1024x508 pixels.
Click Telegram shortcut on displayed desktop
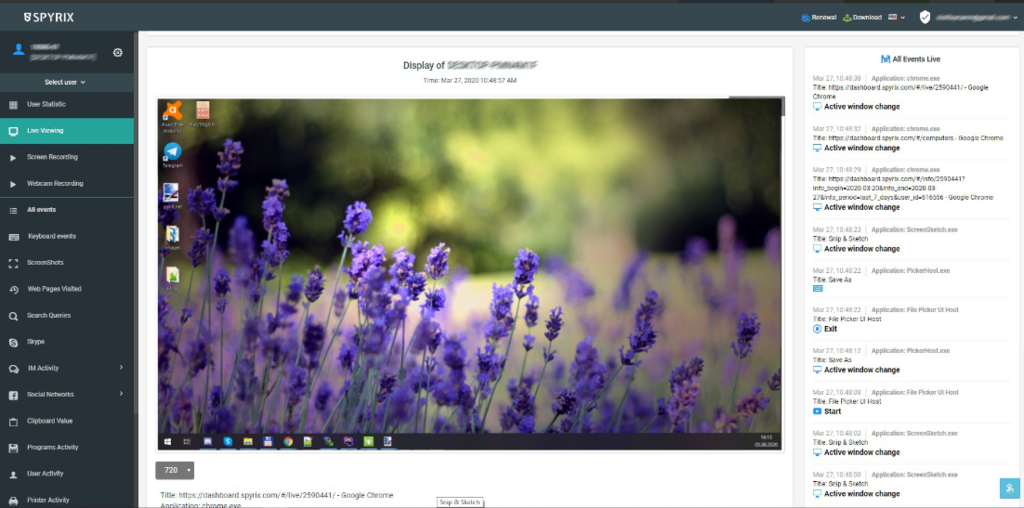pos(172,155)
